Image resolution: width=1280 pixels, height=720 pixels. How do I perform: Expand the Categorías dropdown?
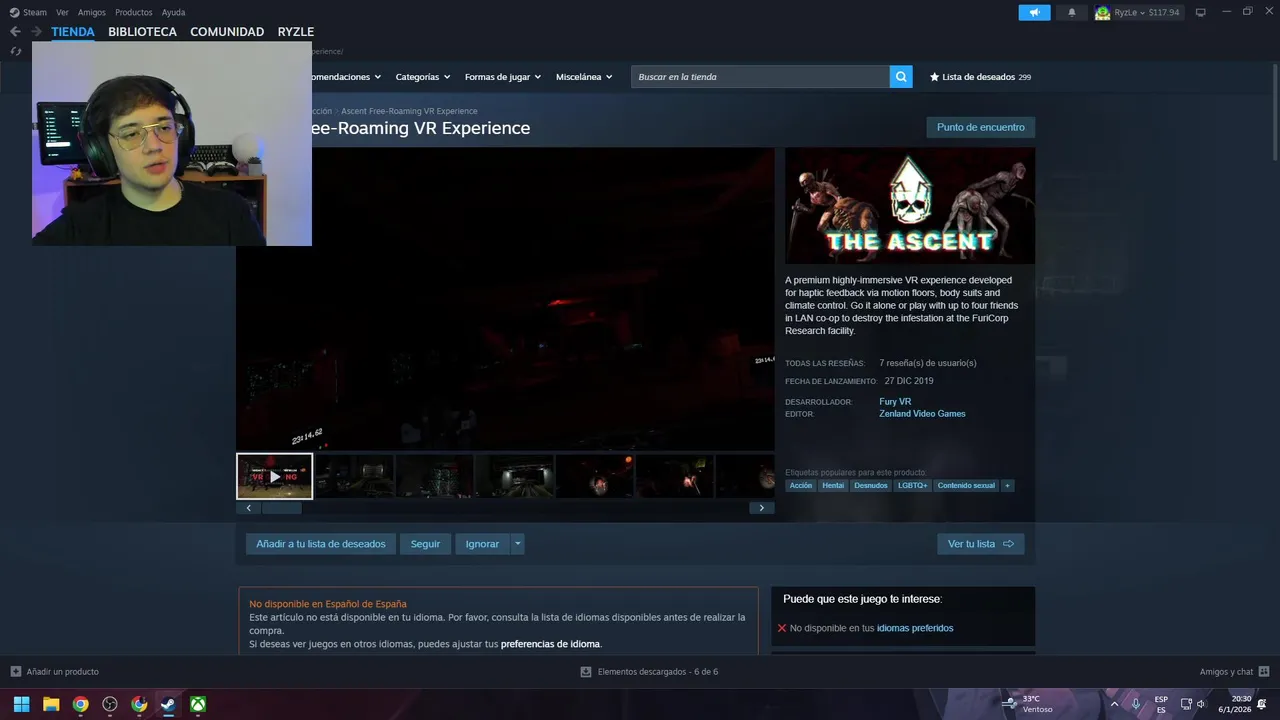pos(423,77)
